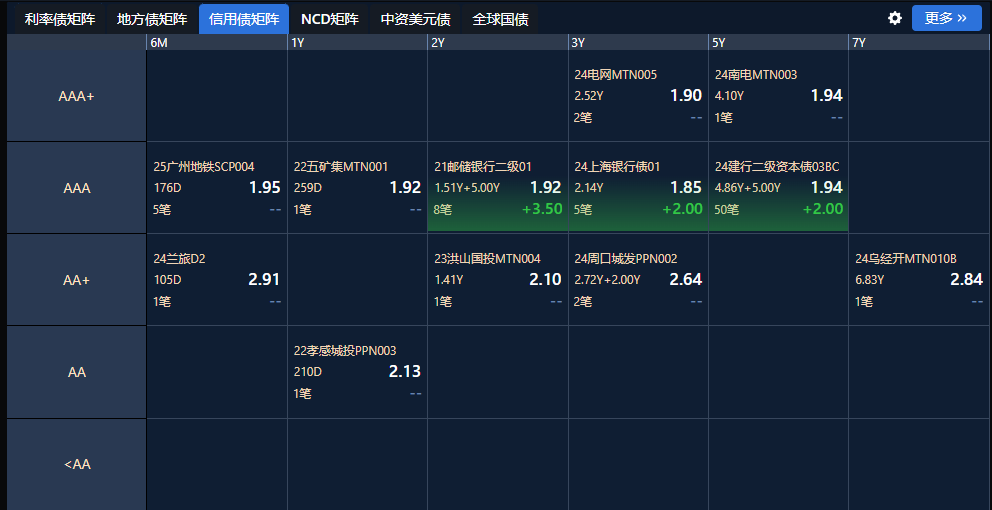Click the AA rating row header
This screenshot has height=510, width=992.
pos(77,372)
